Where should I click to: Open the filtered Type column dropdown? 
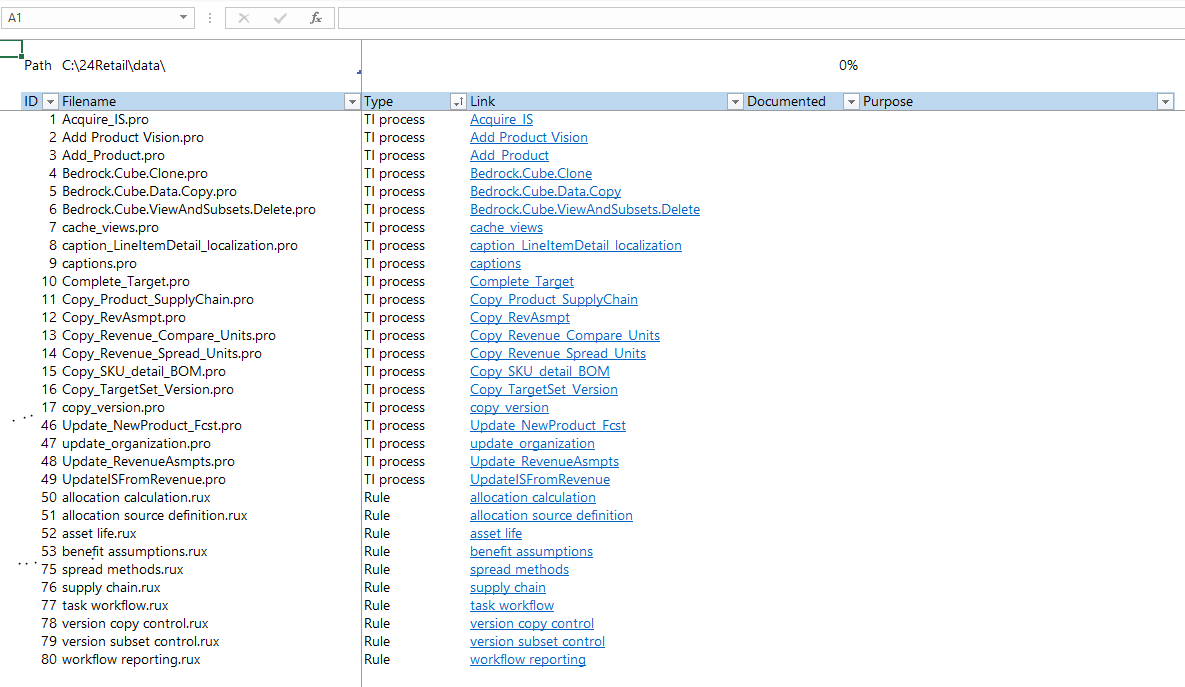click(458, 101)
